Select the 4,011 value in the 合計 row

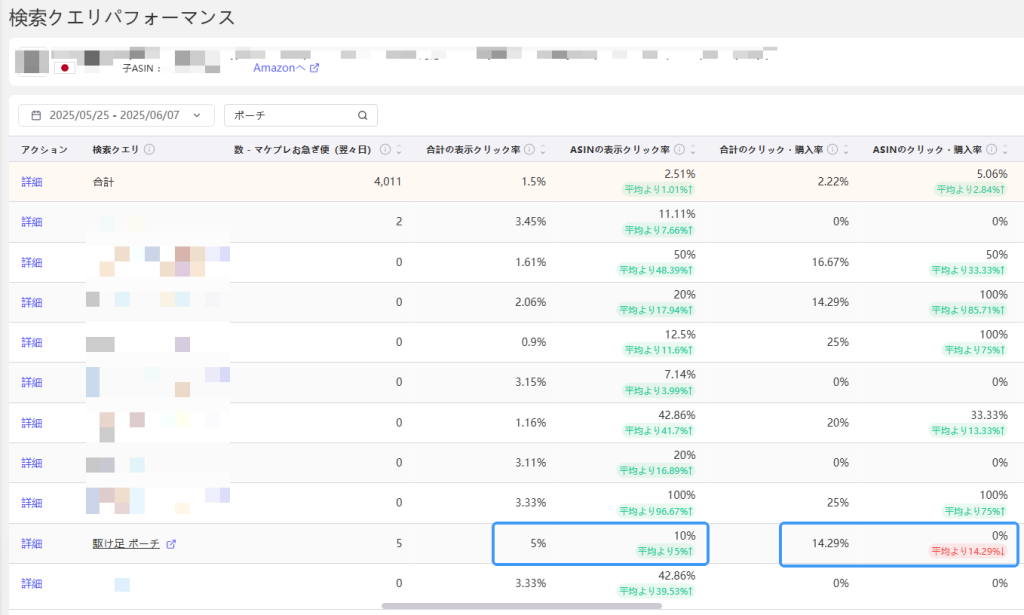pyautogui.click(x=388, y=181)
